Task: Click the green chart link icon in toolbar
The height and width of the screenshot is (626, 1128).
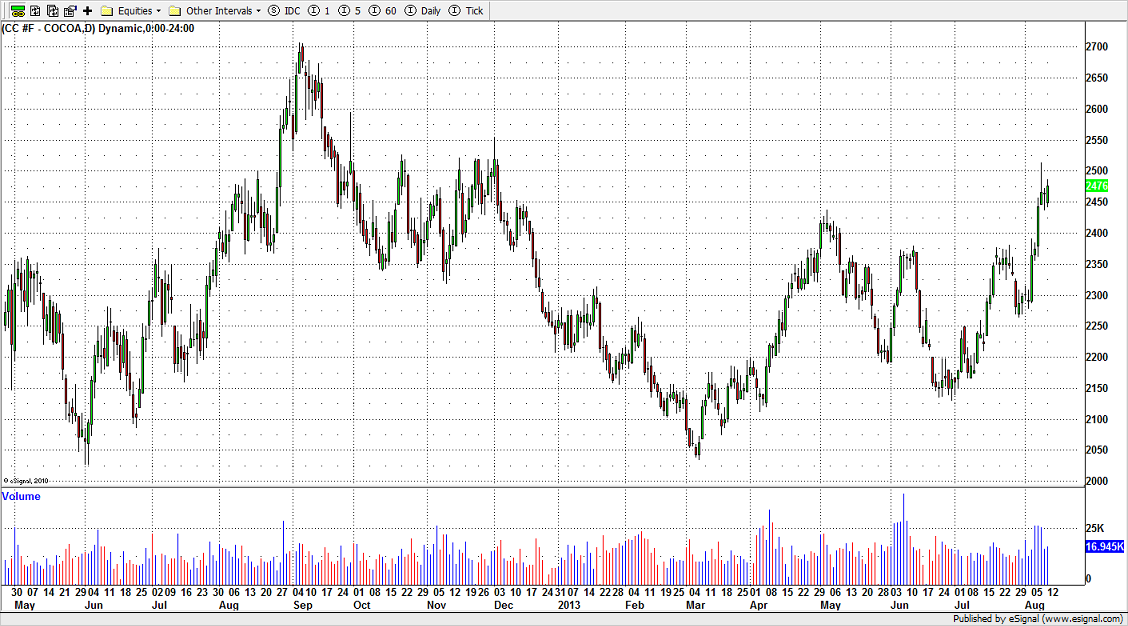Action: coord(18,10)
